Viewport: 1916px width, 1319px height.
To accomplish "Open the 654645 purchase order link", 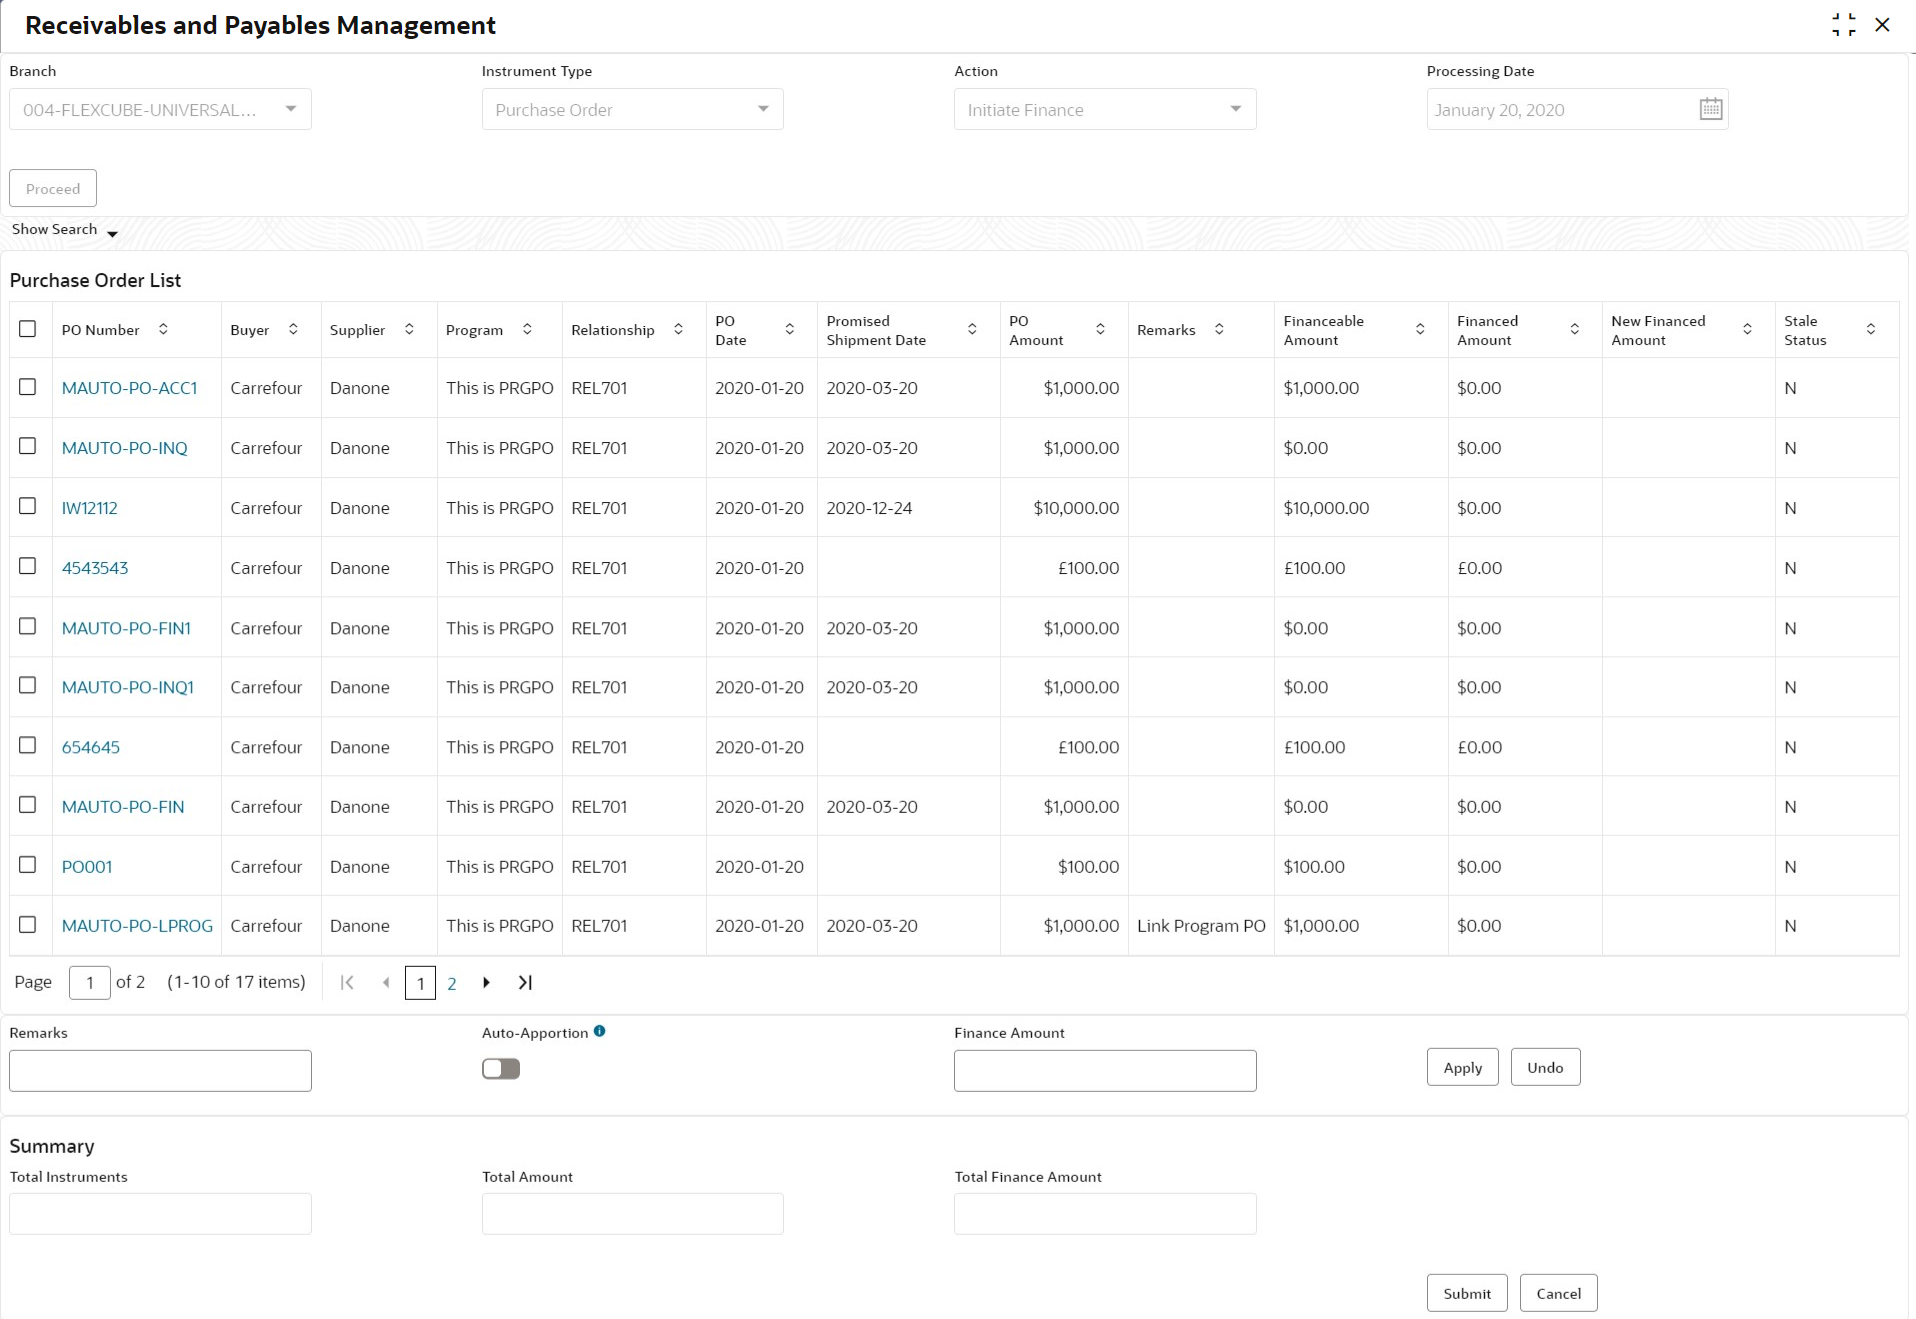I will (91, 747).
